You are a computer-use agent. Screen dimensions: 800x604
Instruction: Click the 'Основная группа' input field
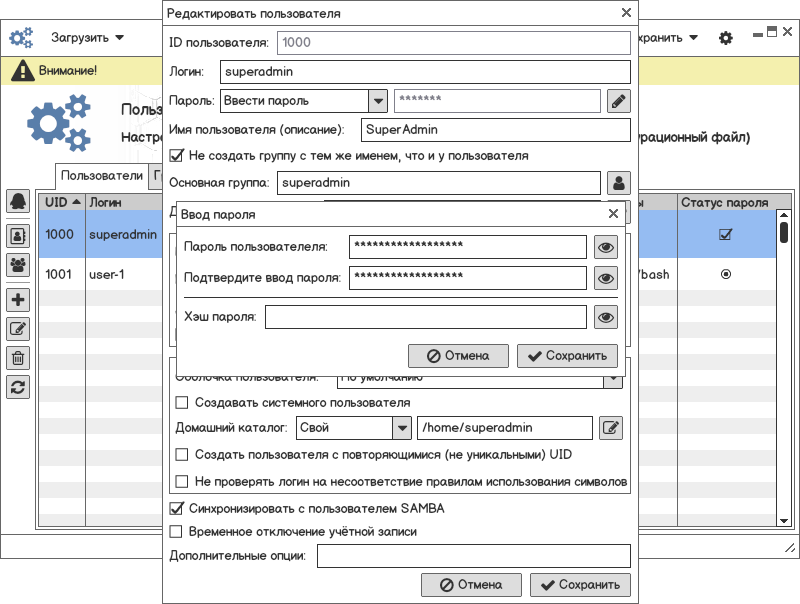coord(439,183)
